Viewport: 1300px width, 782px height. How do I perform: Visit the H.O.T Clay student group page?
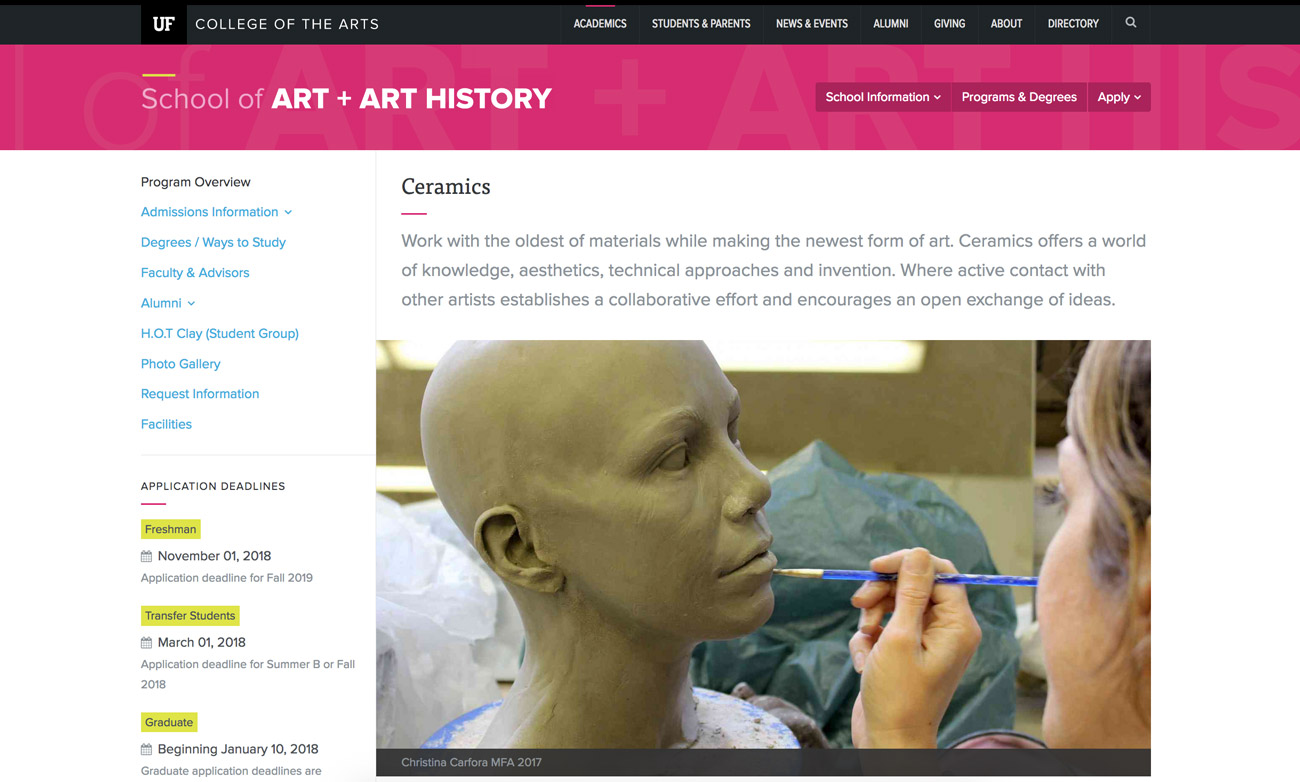click(x=219, y=333)
